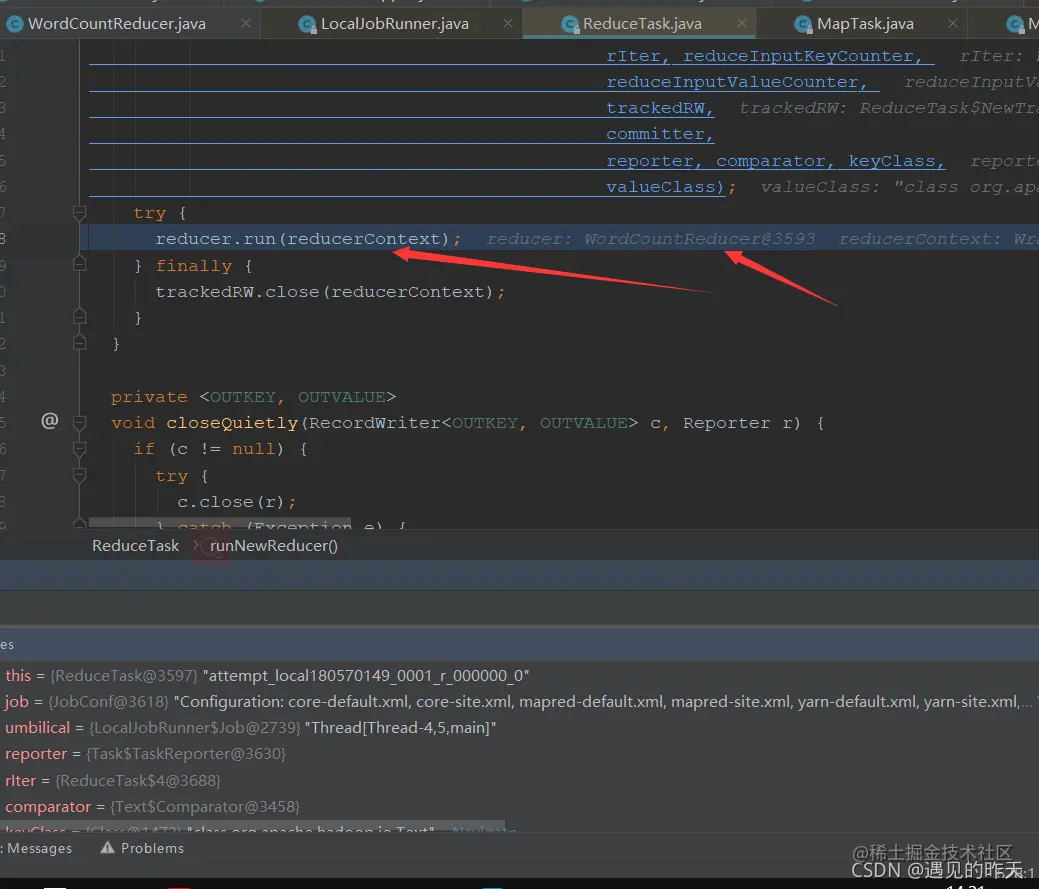This screenshot has height=889, width=1039.
Task: Click inline hint reducer: WordCountReducer@3593
Action: click(651, 239)
